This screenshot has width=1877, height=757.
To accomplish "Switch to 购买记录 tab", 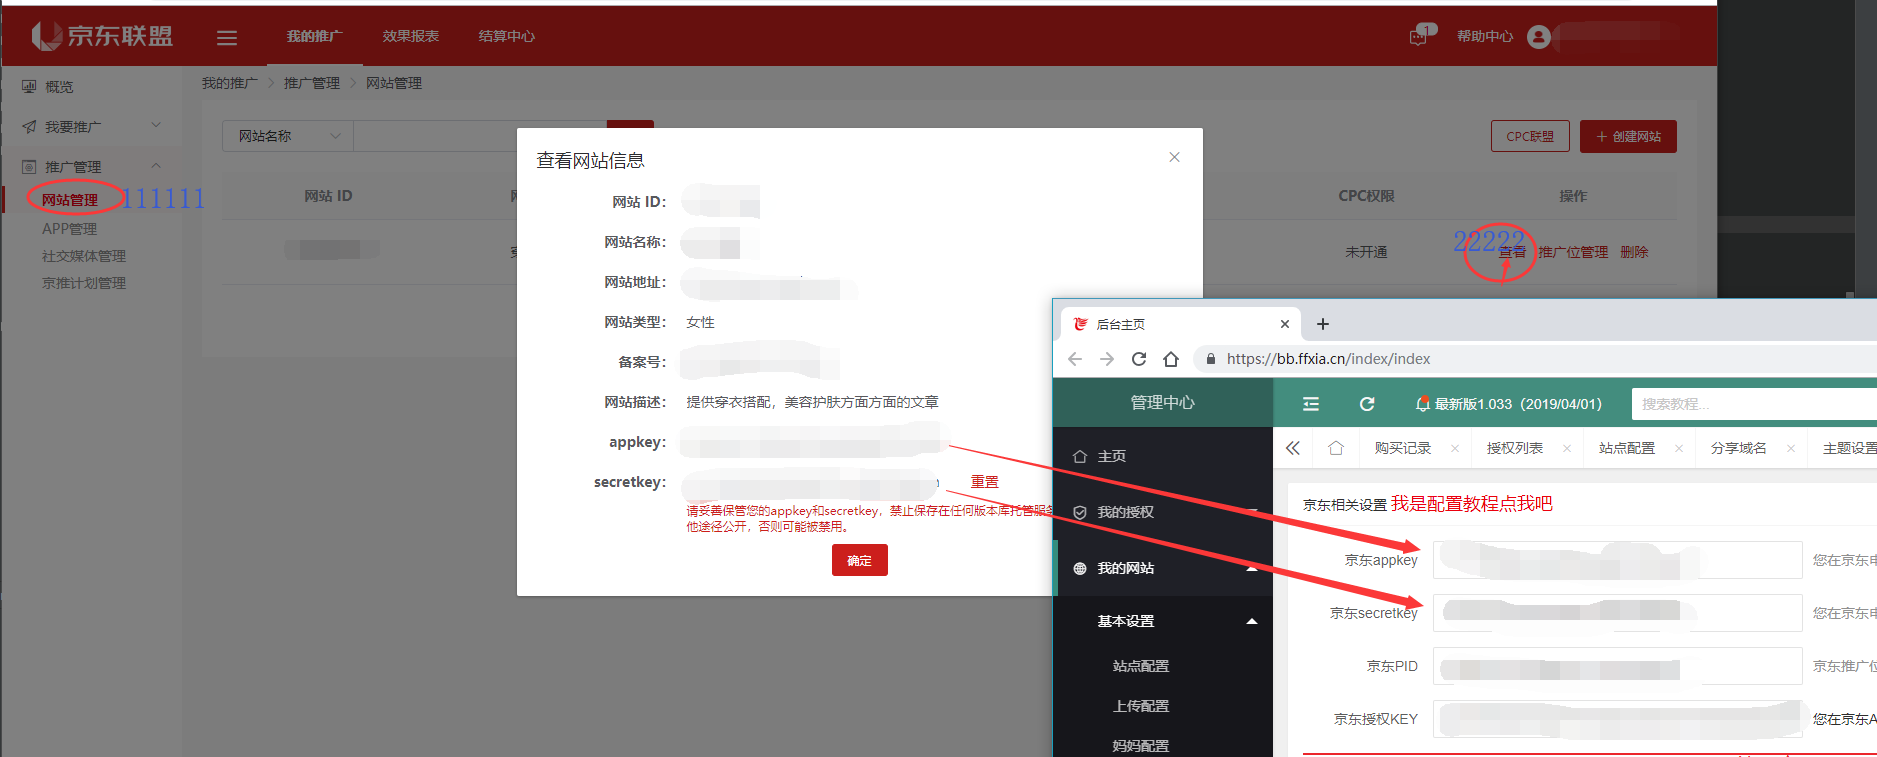I will pyautogui.click(x=1402, y=448).
